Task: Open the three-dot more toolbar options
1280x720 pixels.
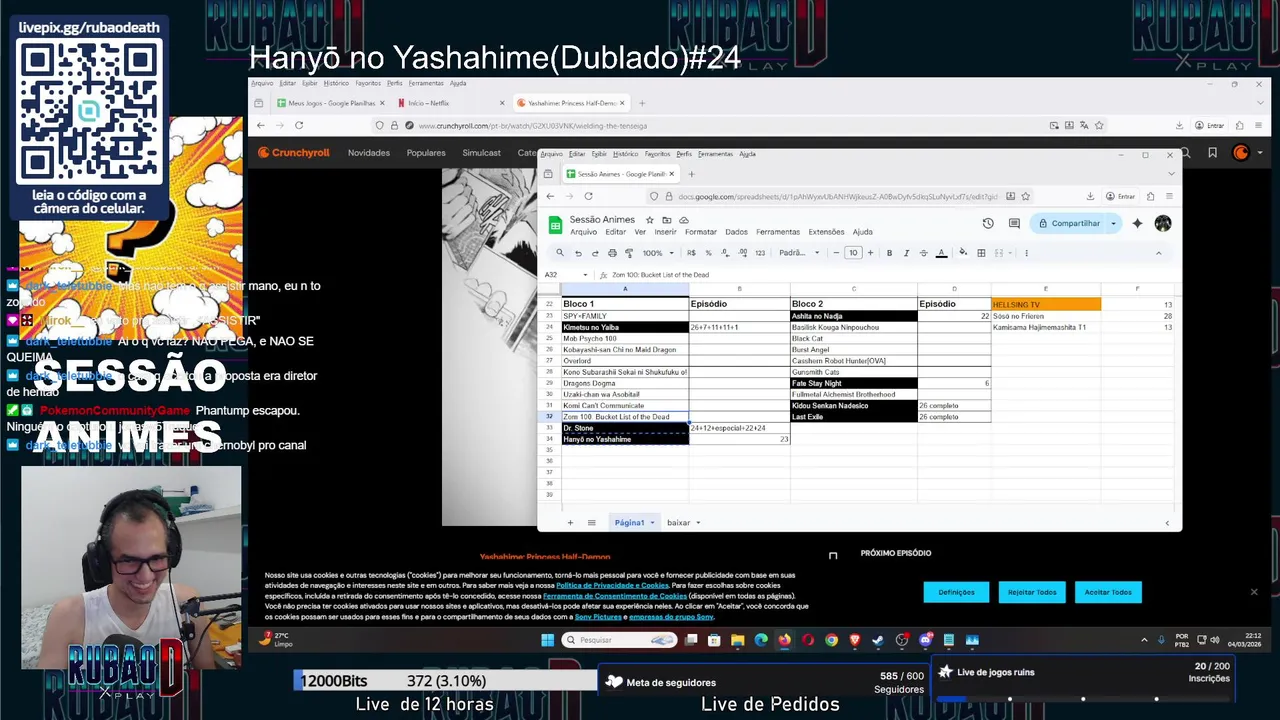Action: (x=1026, y=253)
